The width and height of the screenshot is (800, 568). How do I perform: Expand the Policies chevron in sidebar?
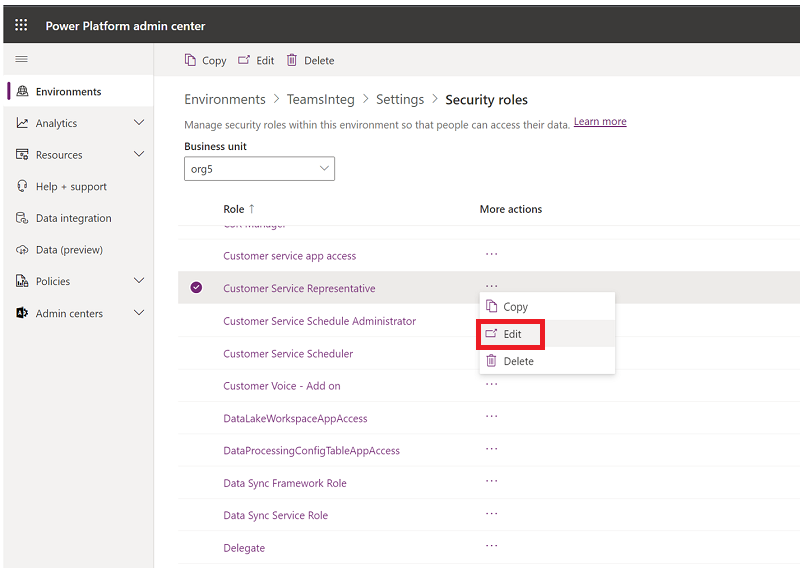(139, 281)
